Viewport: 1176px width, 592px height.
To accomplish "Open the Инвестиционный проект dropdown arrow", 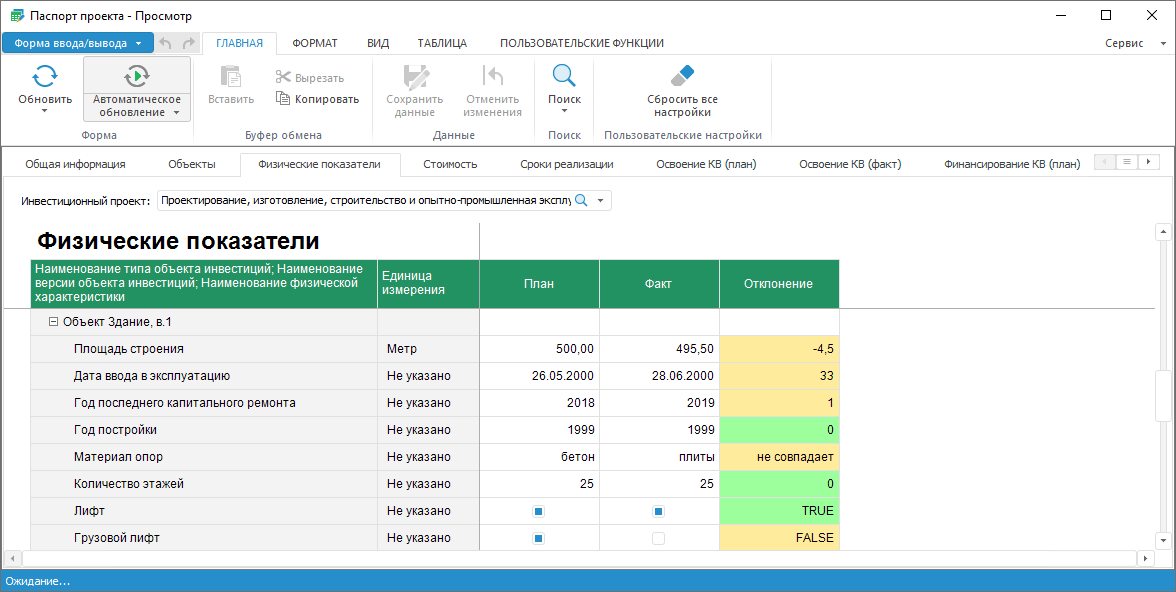I will (x=600, y=201).
